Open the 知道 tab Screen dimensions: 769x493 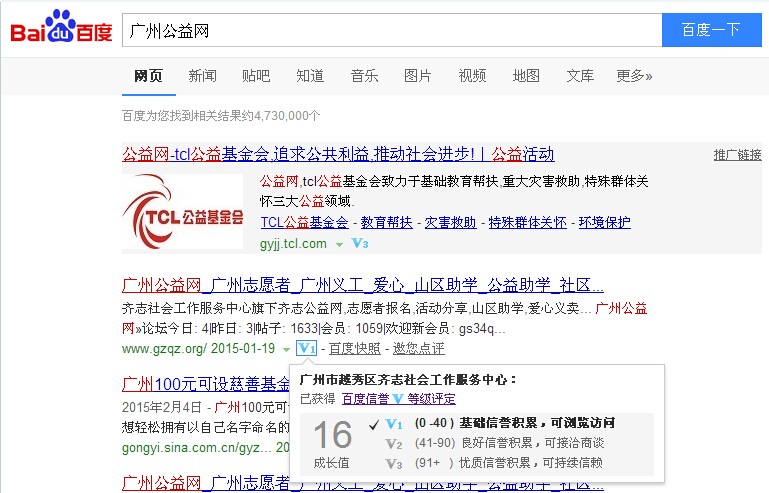click(310, 76)
